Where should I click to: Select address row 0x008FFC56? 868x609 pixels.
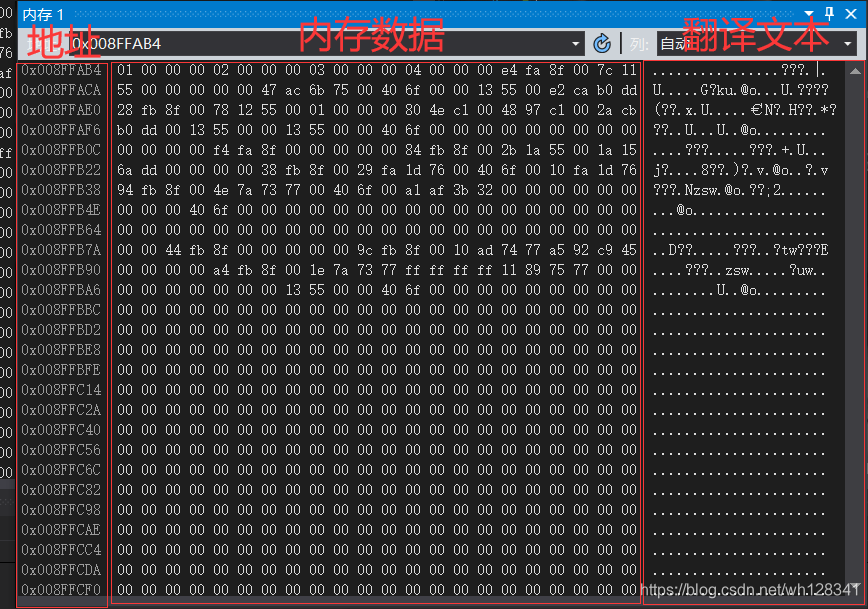pos(61,450)
